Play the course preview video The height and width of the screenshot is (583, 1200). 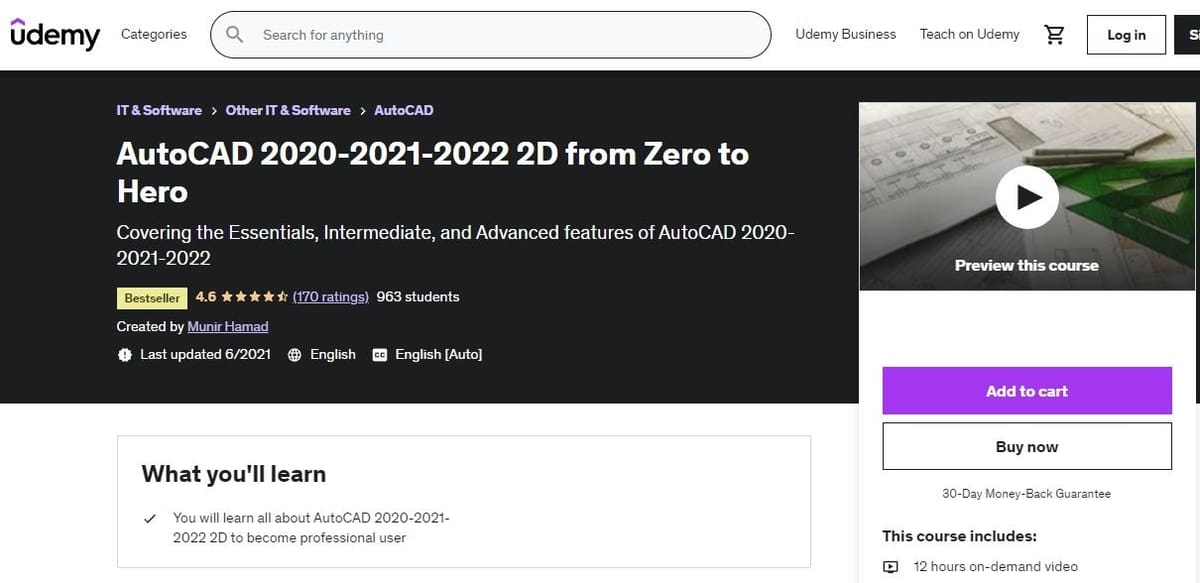pos(1026,197)
